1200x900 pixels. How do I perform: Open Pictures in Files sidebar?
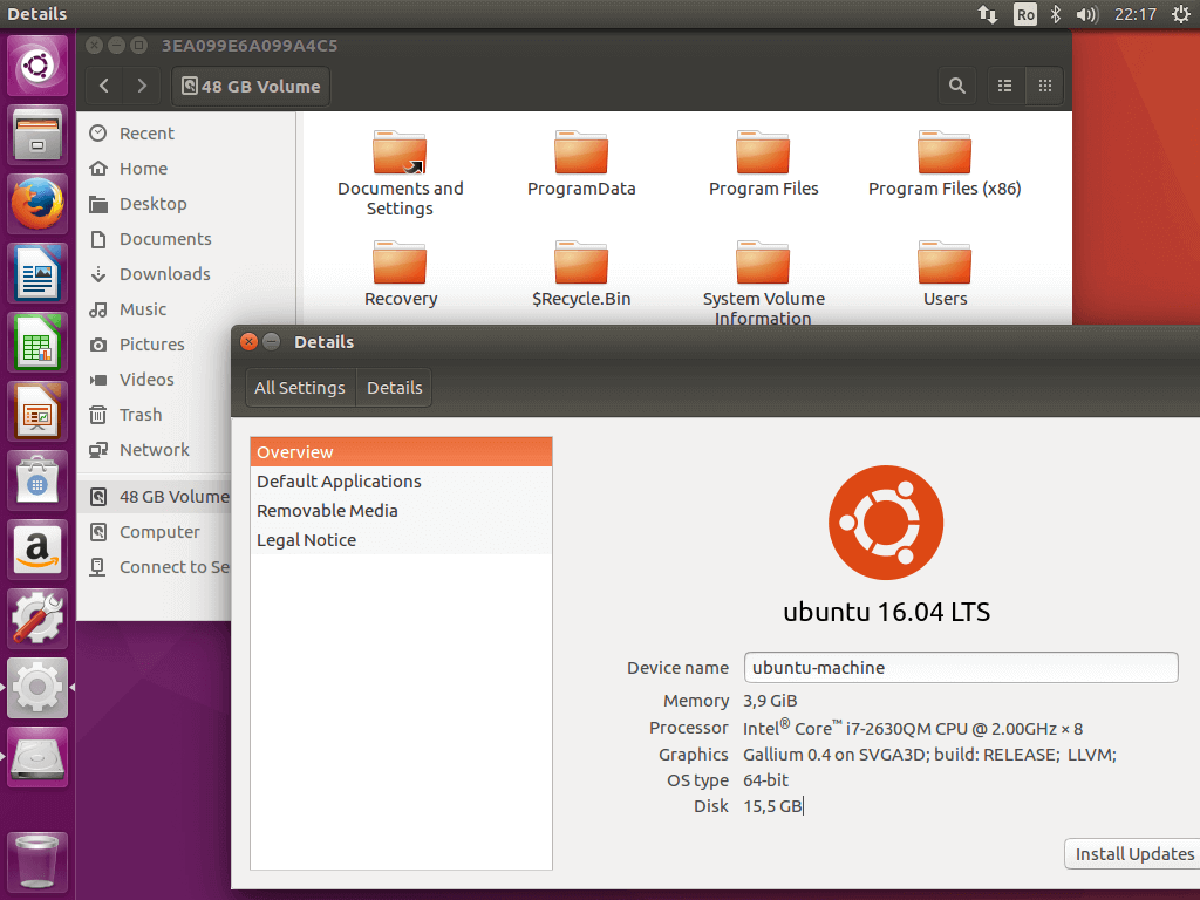[152, 344]
